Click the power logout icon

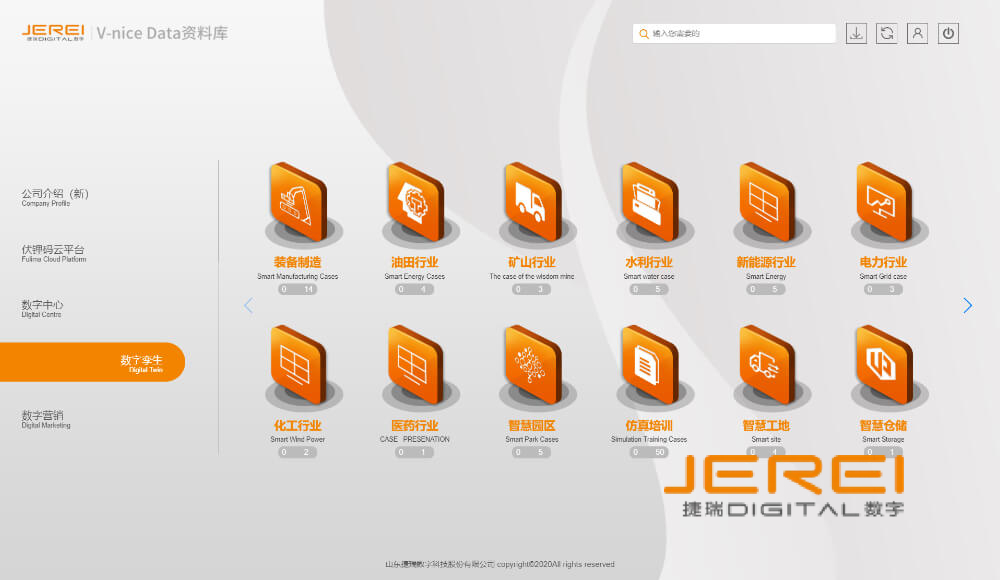point(948,33)
